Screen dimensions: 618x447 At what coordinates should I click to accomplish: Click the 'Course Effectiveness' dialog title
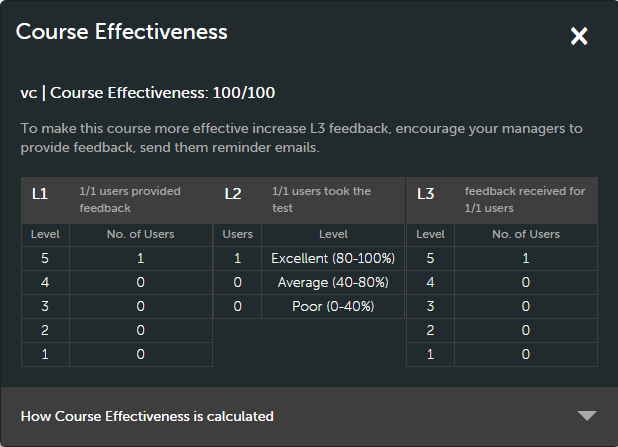pyautogui.click(x=122, y=32)
